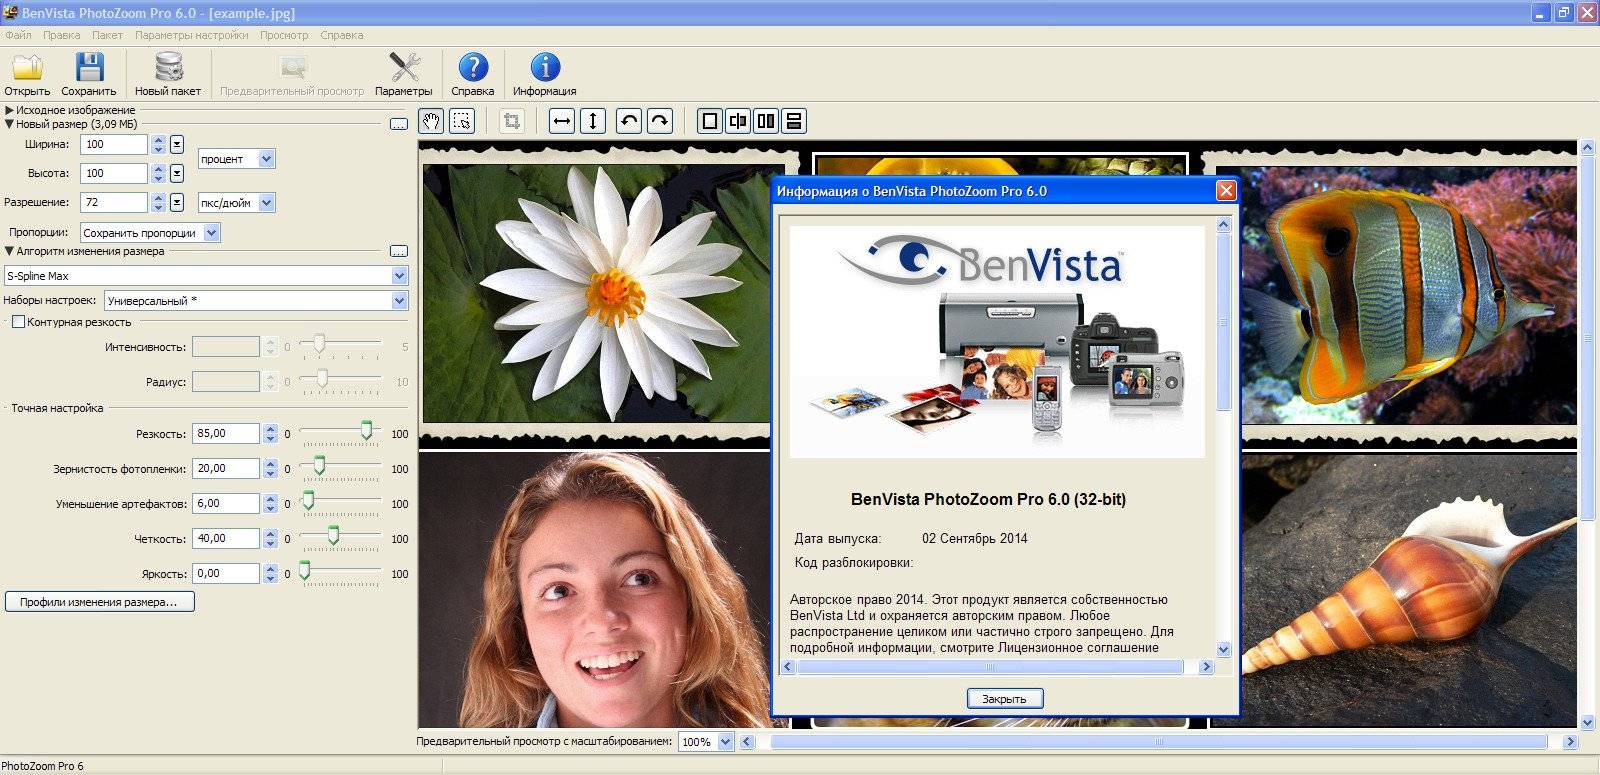Image resolution: width=1600 pixels, height=775 pixels.
Task: Save via the Сохранить floppy icon
Action: coord(89,75)
